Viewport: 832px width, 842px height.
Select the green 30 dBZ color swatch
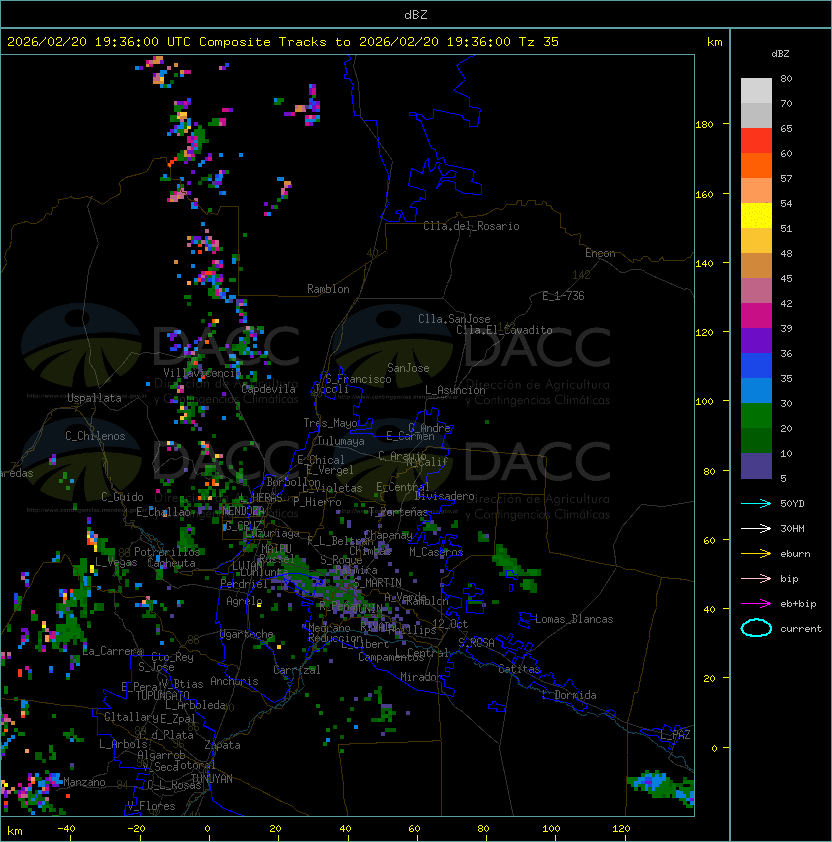[756, 416]
